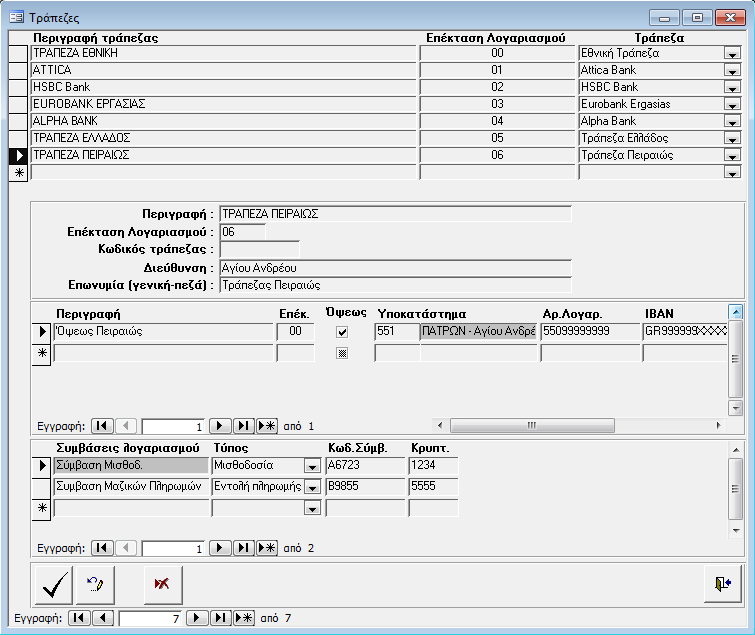
Task: Go to previous record in main form navigator
Action: click(x=101, y=619)
